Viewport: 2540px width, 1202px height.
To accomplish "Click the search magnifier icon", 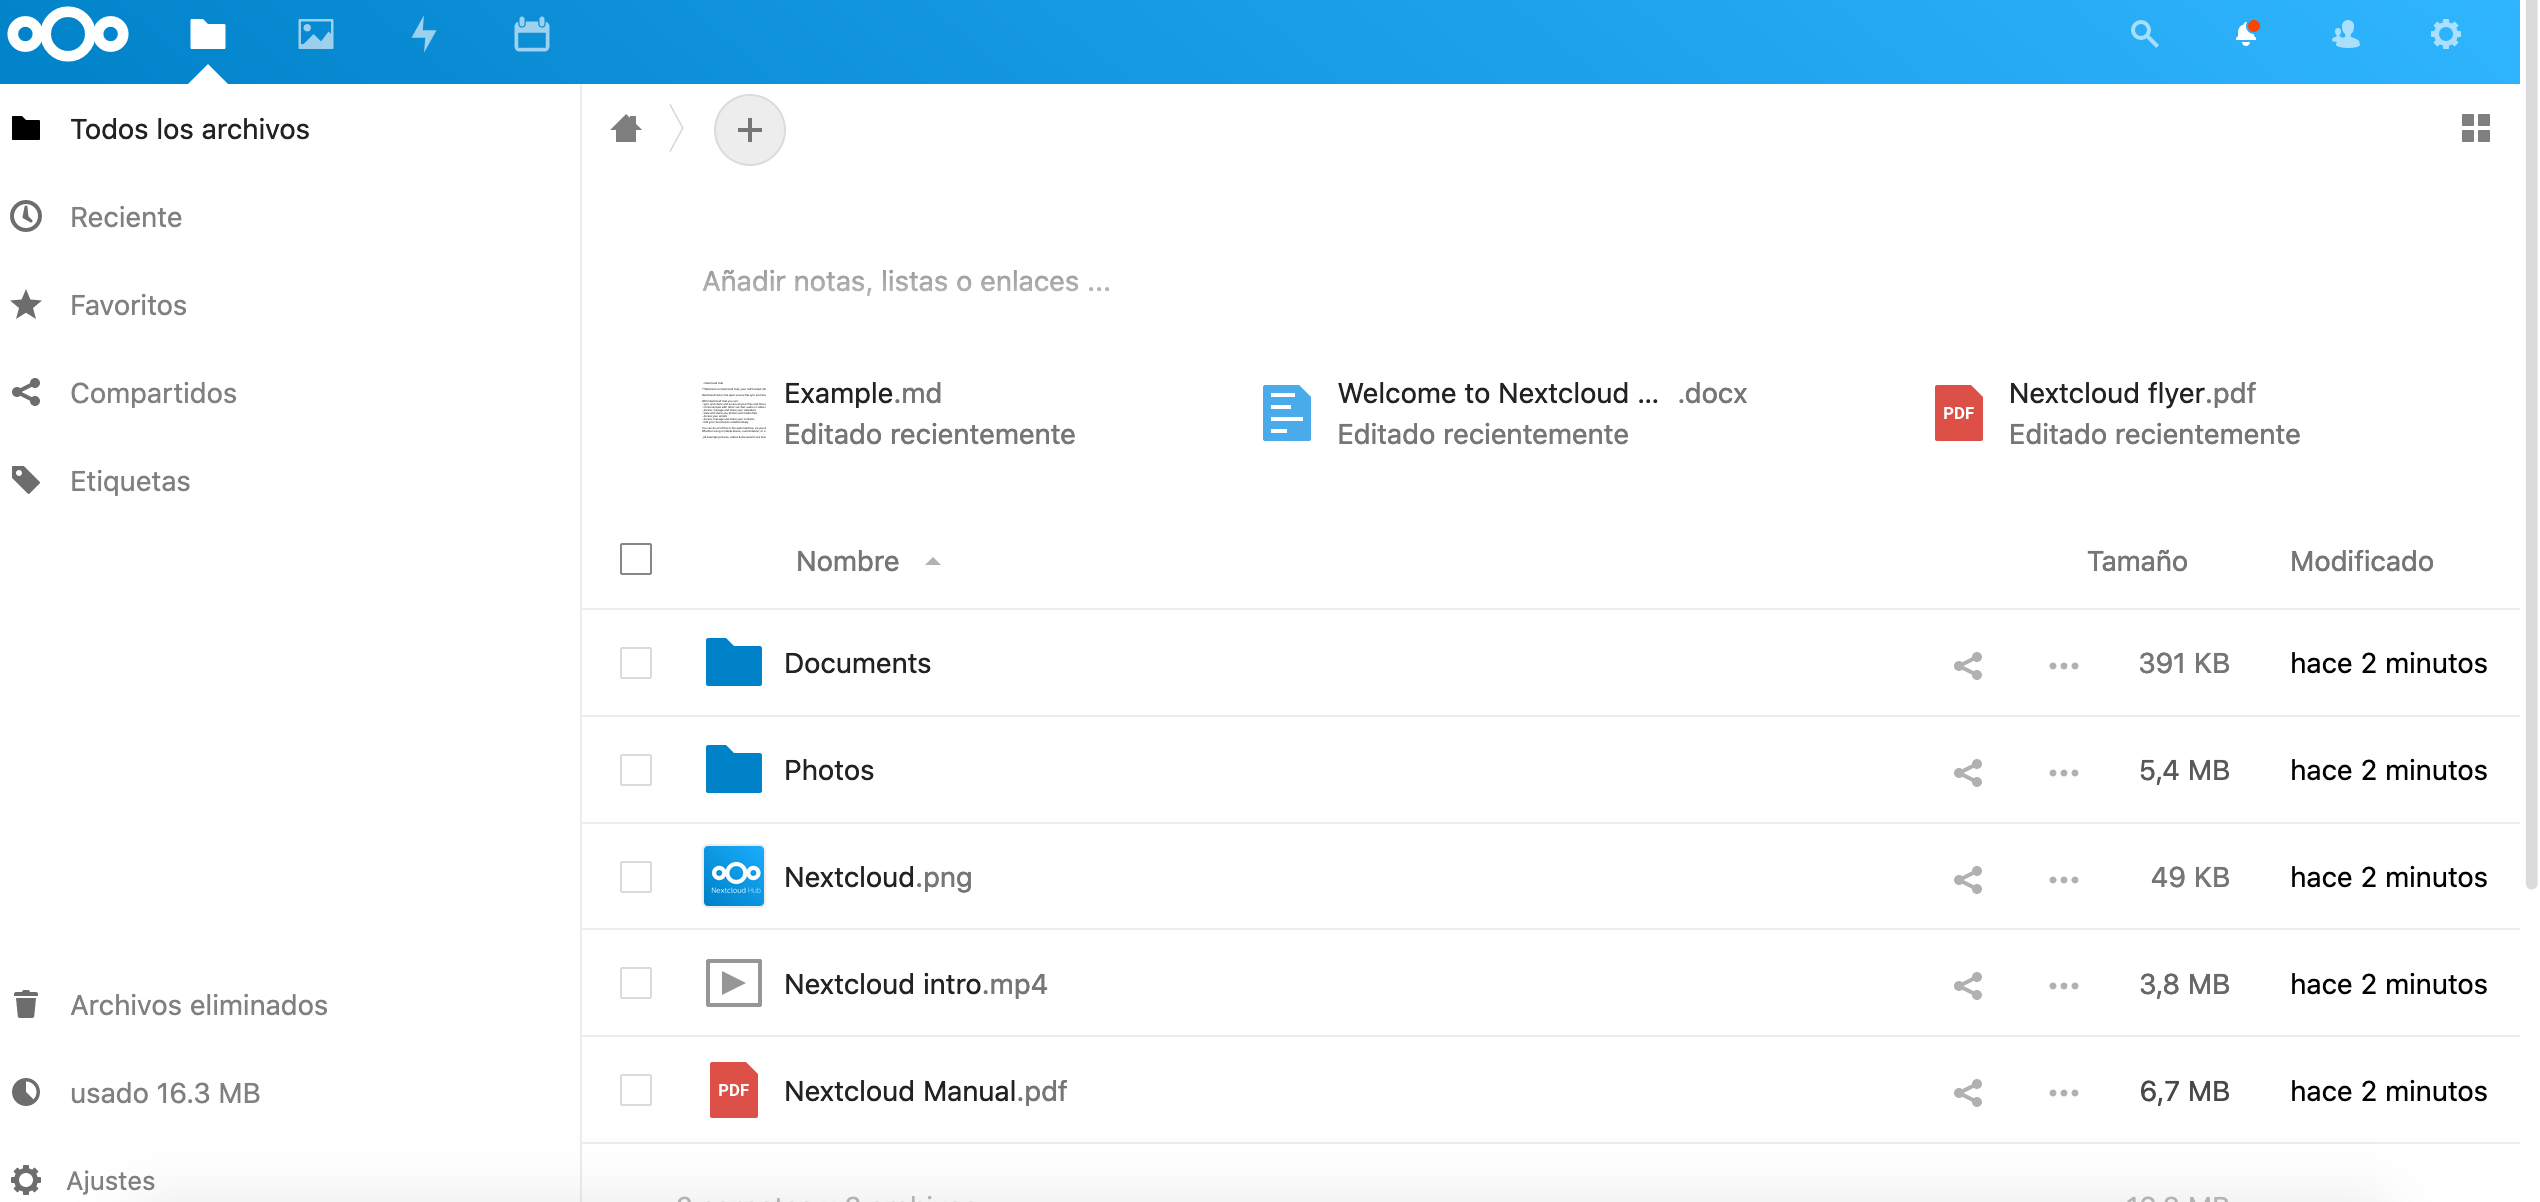I will [x=2144, y=35].
